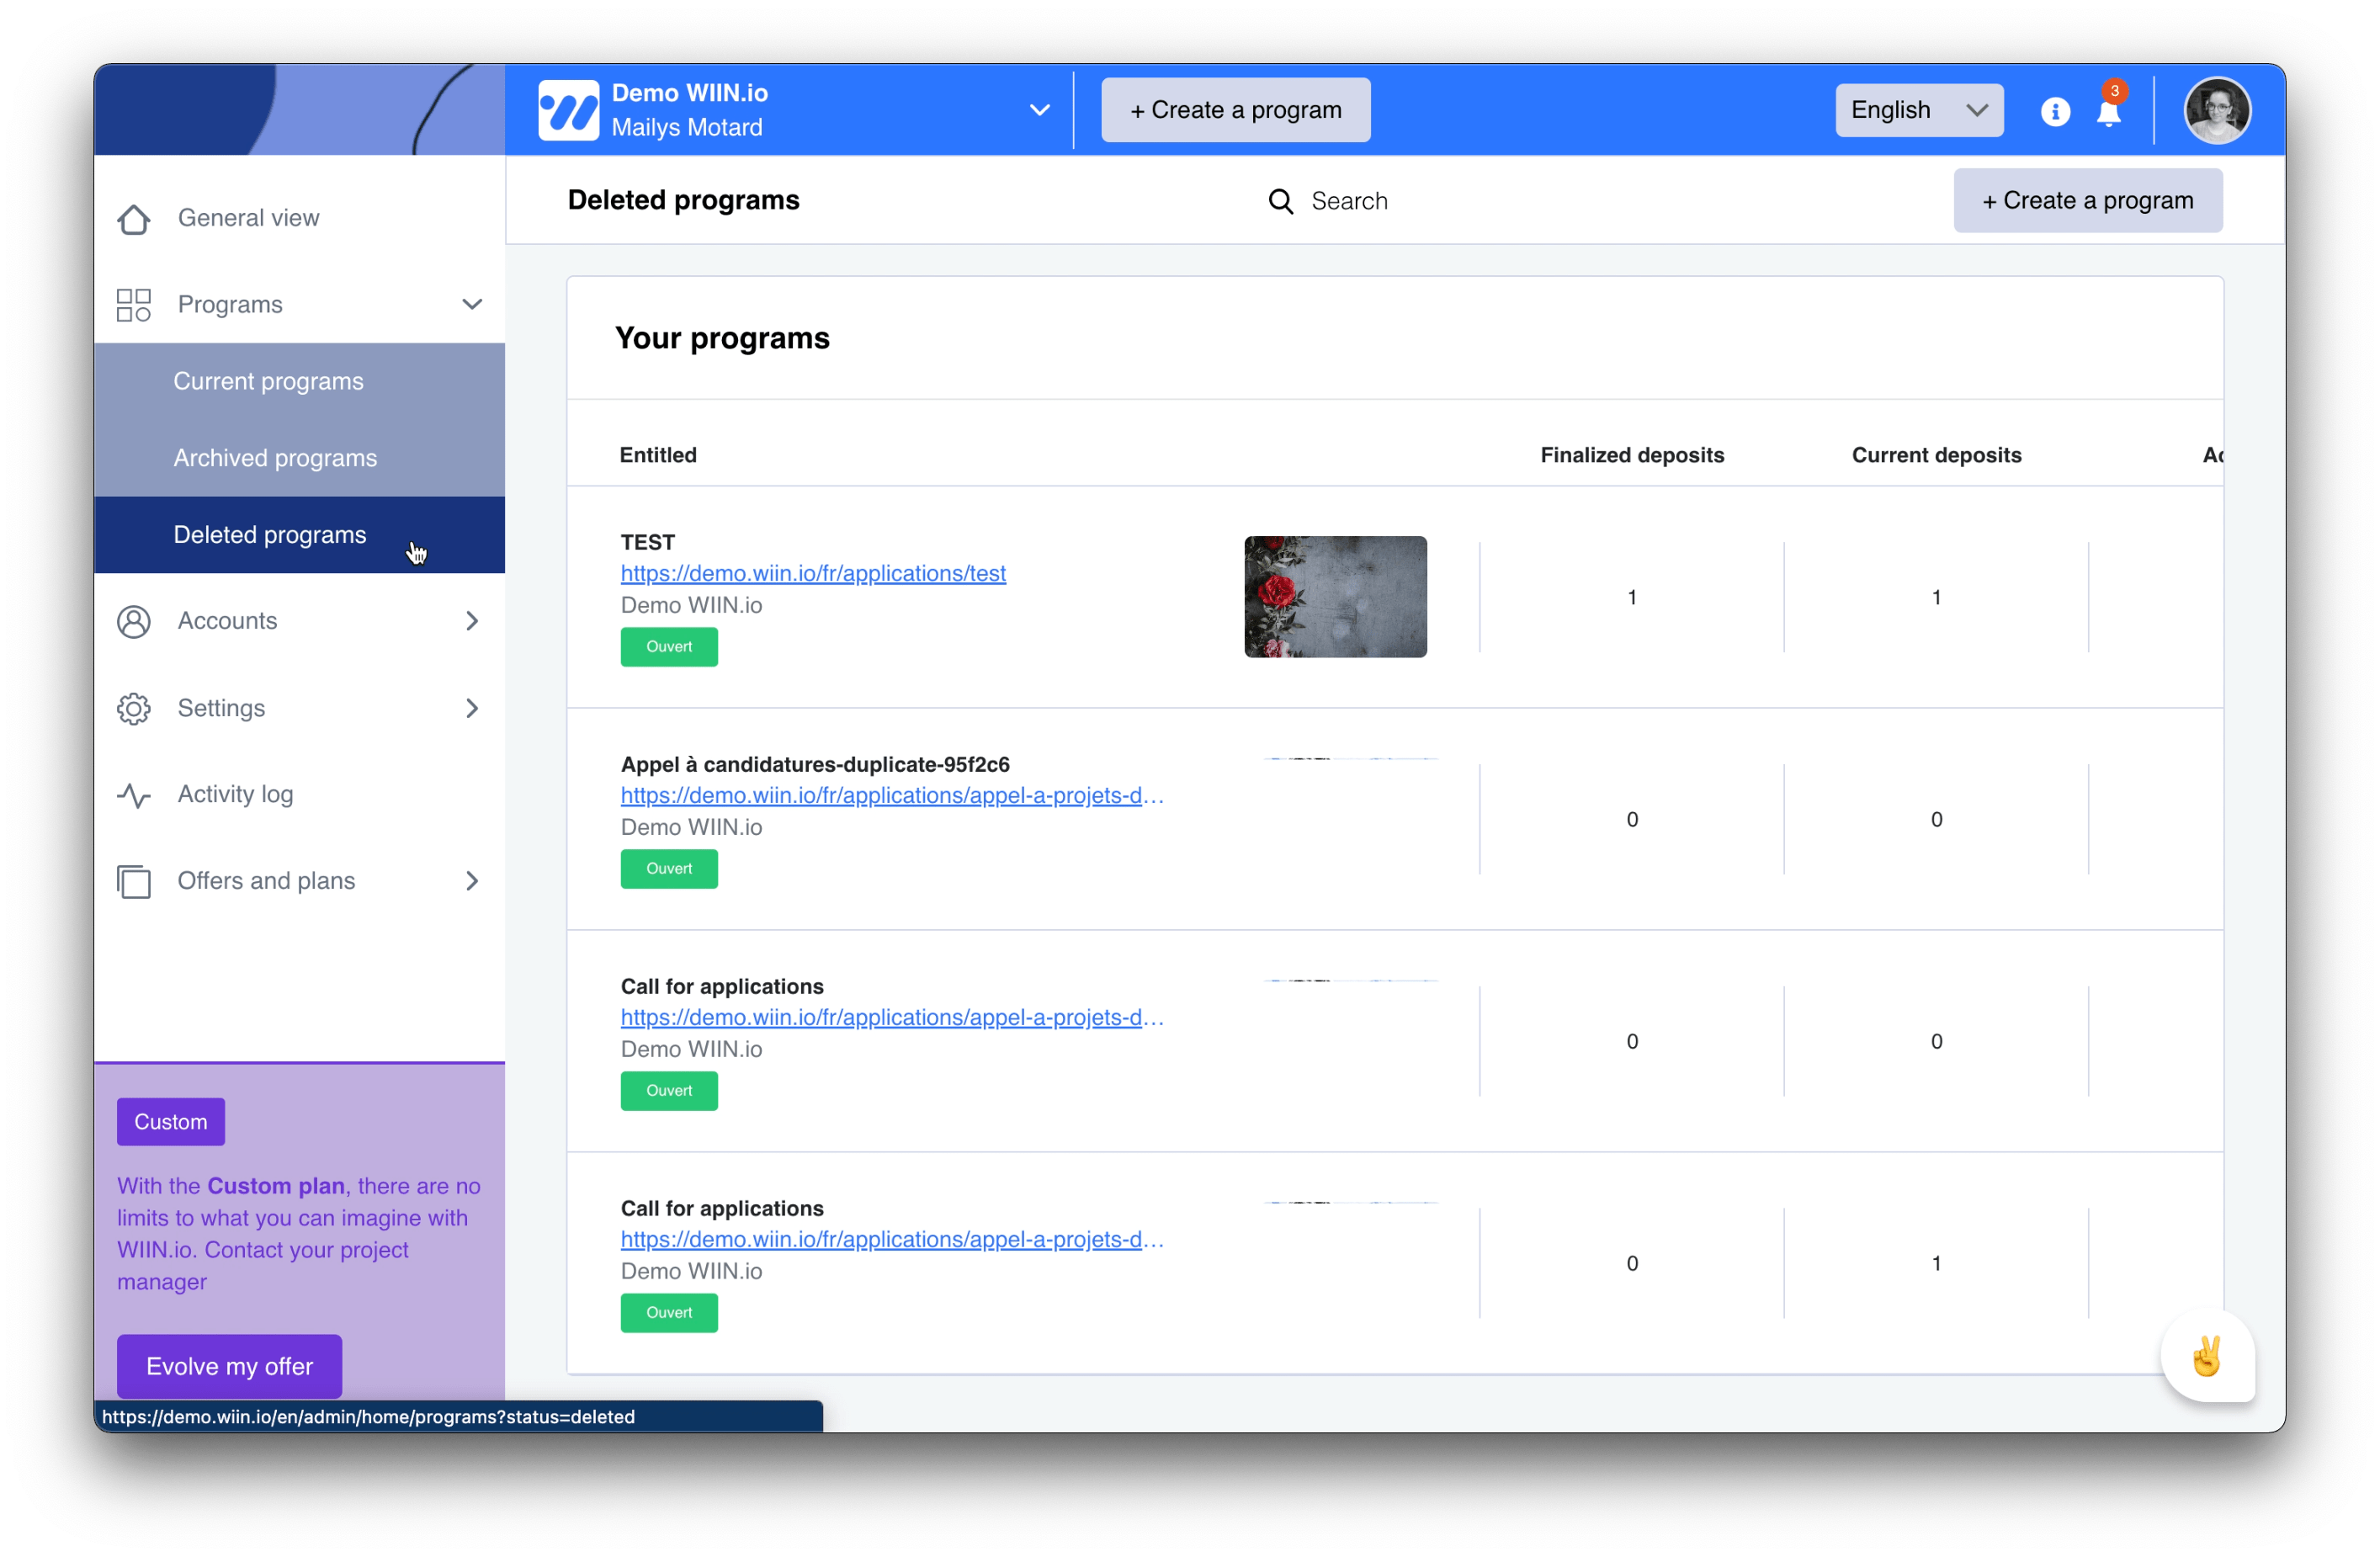This screenshot has height=1557, width=2380.
Task: Click into the Search field
Action: coord(1348,201)
